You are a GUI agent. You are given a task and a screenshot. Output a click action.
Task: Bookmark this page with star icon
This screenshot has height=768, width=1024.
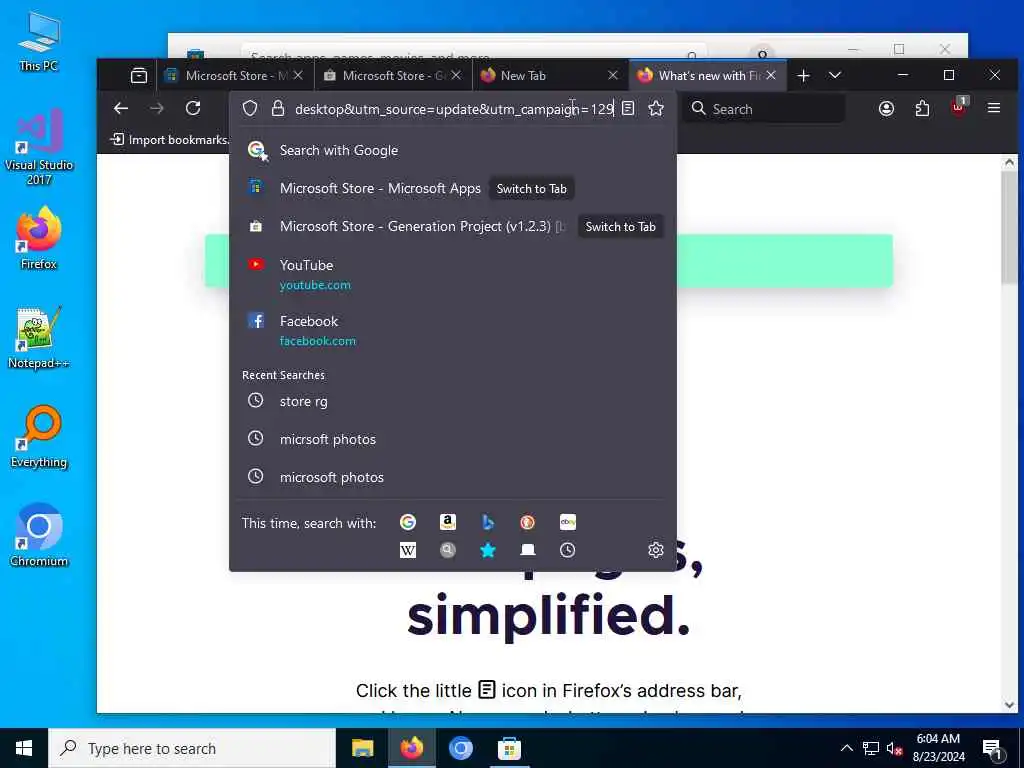tap(656, 108)
